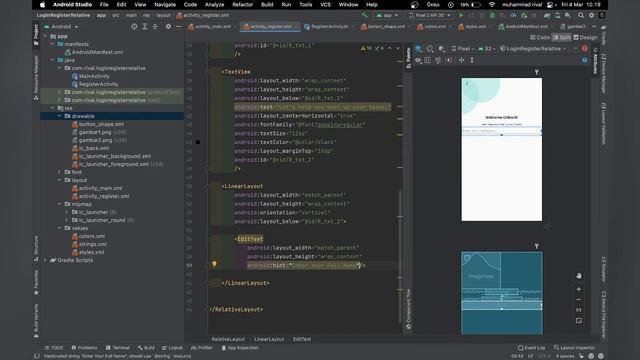Open IDE settings gear in main toolbar

[591, 15]
